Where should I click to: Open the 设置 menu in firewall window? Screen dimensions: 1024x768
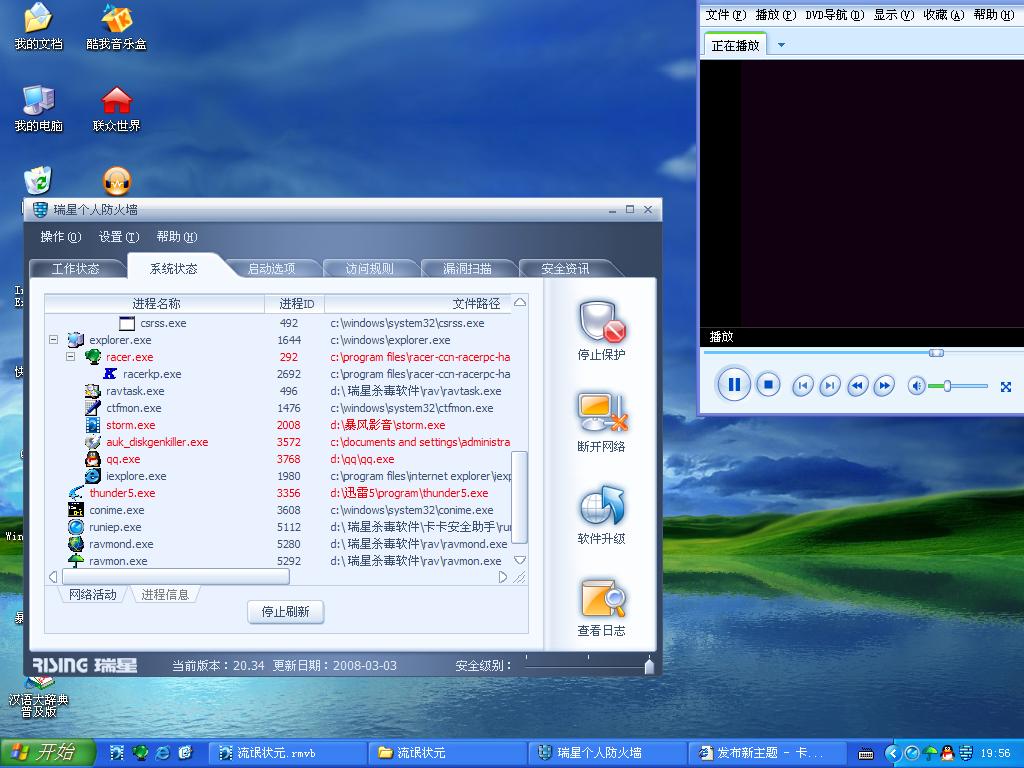tap(118, 237)
